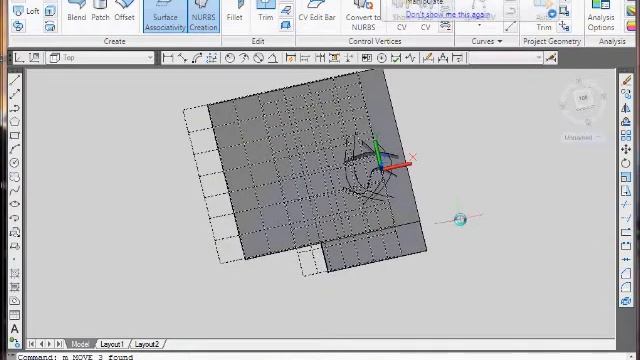Open the dimension style dropdown
The width and height of the screenshot is (640, 360).
[506, 58]
